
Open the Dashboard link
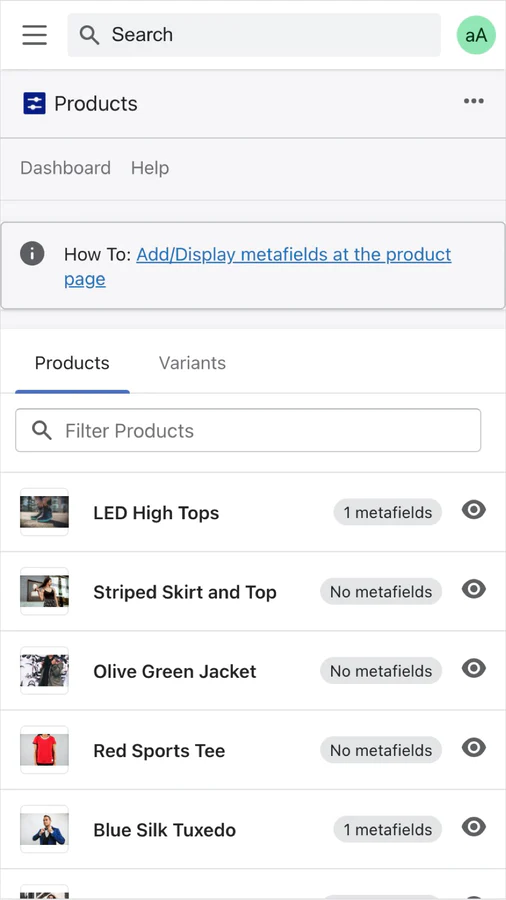[65, 168]
